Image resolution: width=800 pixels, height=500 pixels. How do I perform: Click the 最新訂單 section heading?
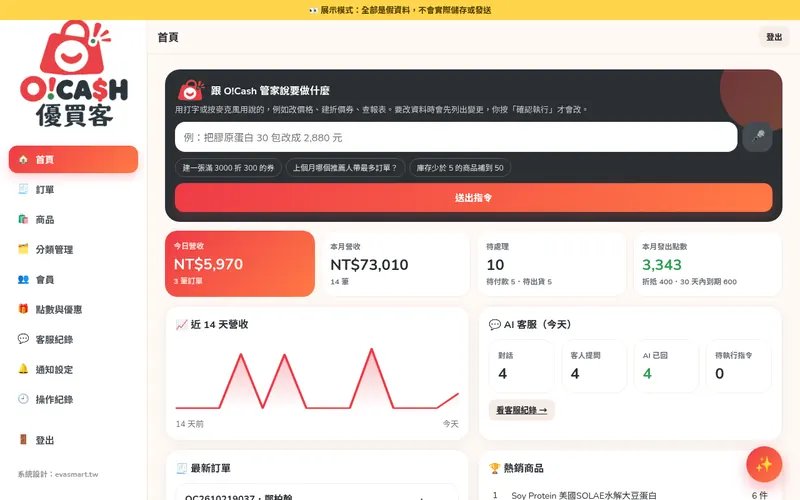pos(211,468)
